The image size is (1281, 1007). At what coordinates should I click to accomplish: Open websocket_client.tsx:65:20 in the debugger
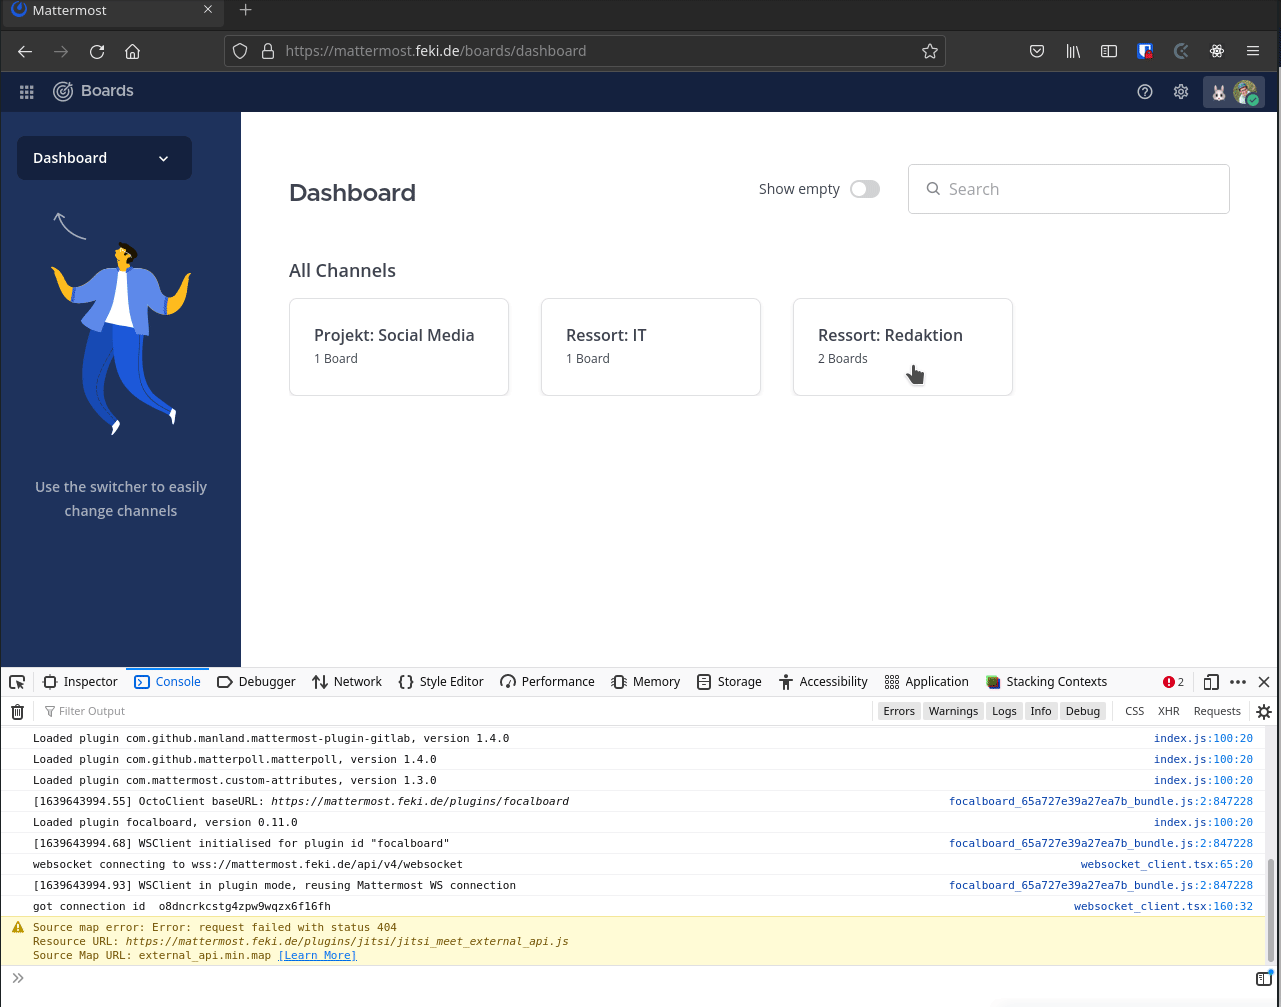point(1166,863)
